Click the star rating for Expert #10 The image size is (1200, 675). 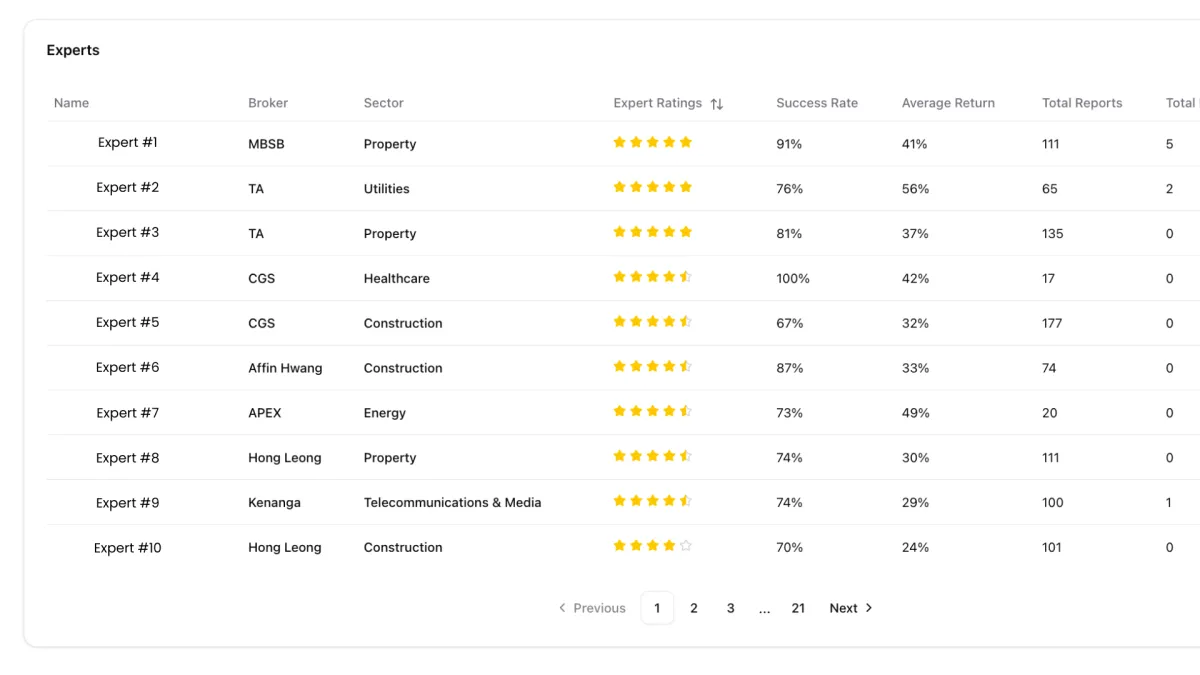[x=652, y=546]
